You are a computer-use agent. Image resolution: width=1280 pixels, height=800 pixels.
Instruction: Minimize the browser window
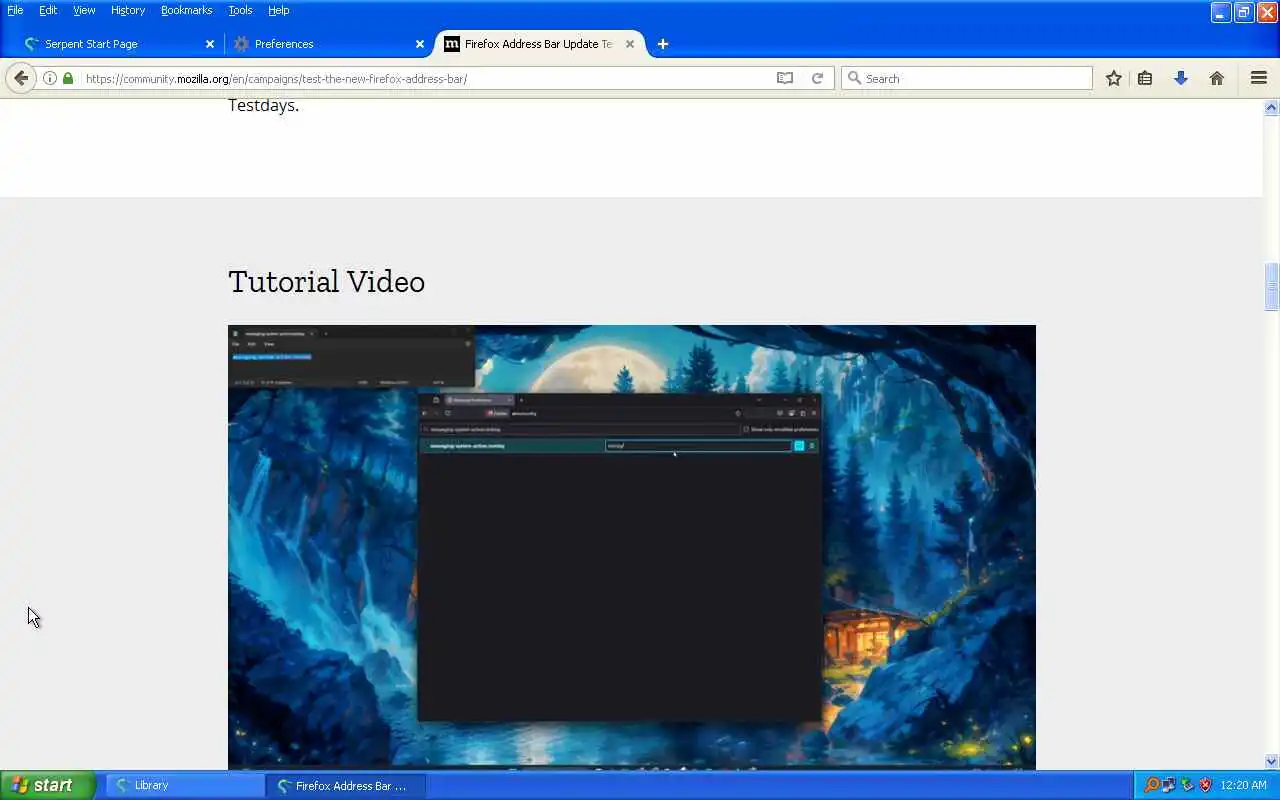tap(1220, 12)
